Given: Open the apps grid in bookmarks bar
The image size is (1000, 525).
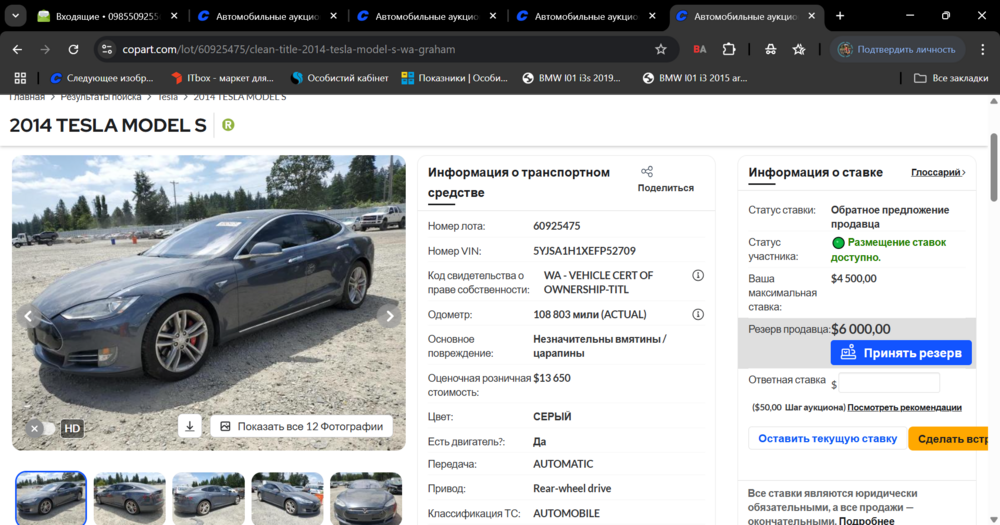Looking at the screenshot, I should tap(19, 78).
